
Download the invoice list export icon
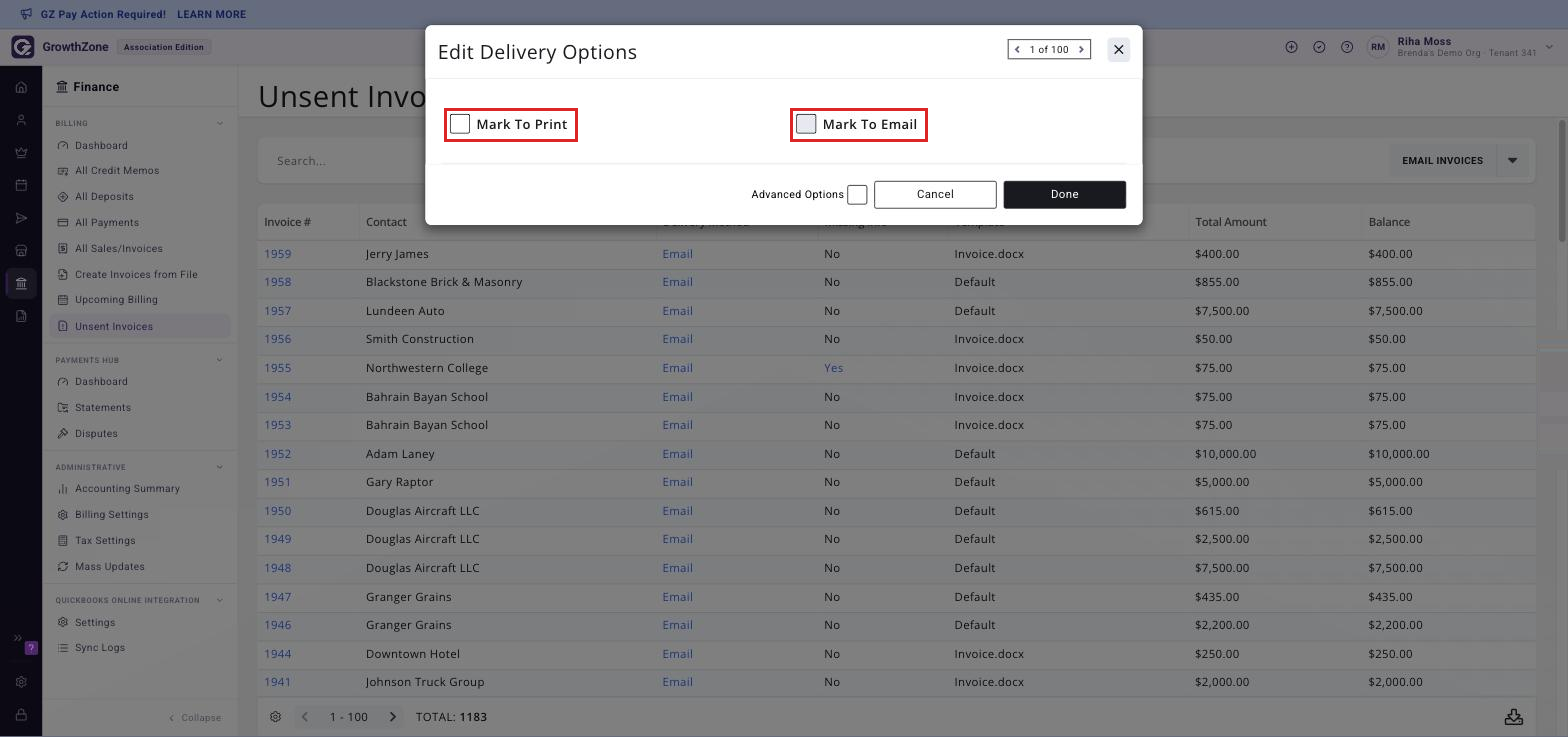coord(1514,717)
